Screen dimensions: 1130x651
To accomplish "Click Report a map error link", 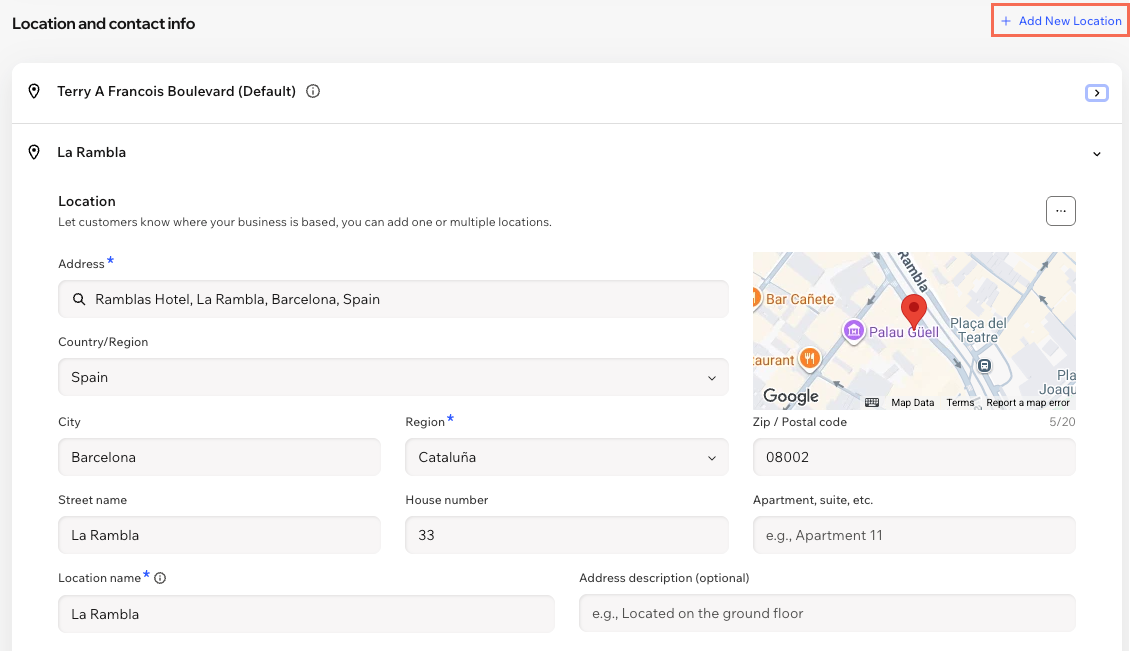I will click(1028, 402).
